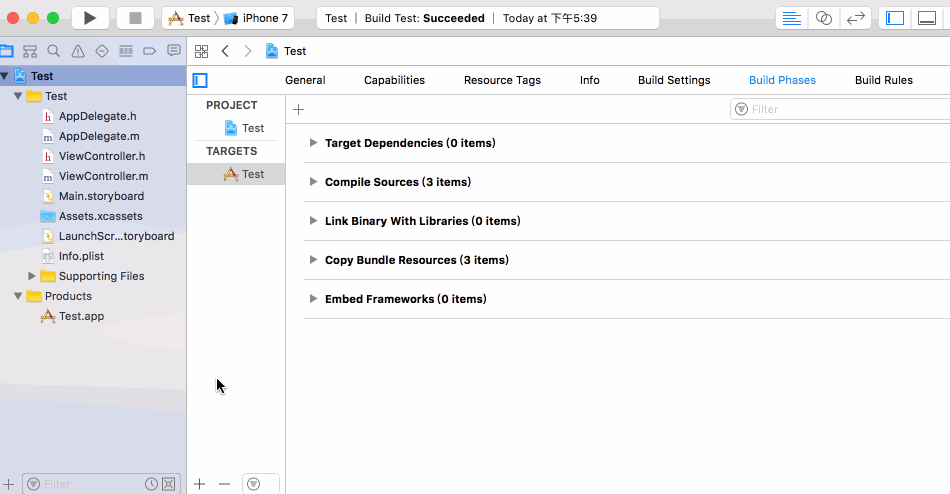Image resolution: width=950 pixels, height=494 pixels.
Task: Expand the Supporting Files folder
Action: pos(32,276)
